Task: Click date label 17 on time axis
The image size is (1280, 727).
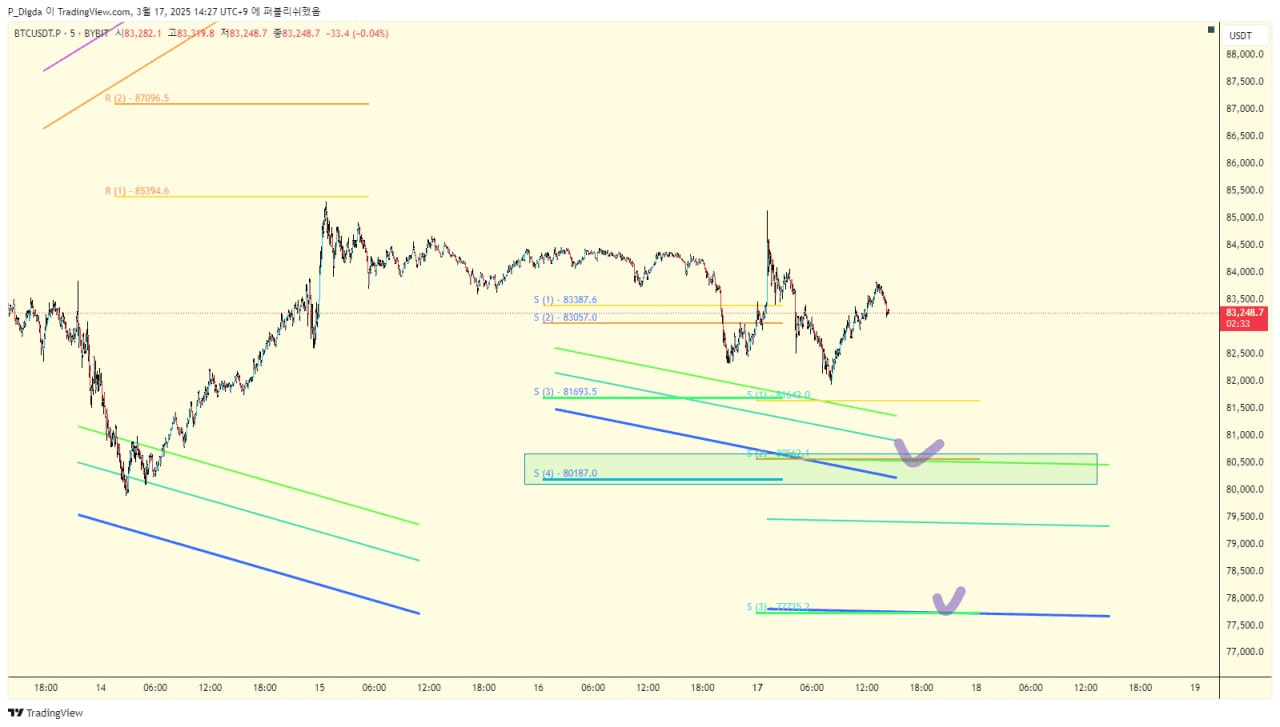Action: (x=758, y=688)
